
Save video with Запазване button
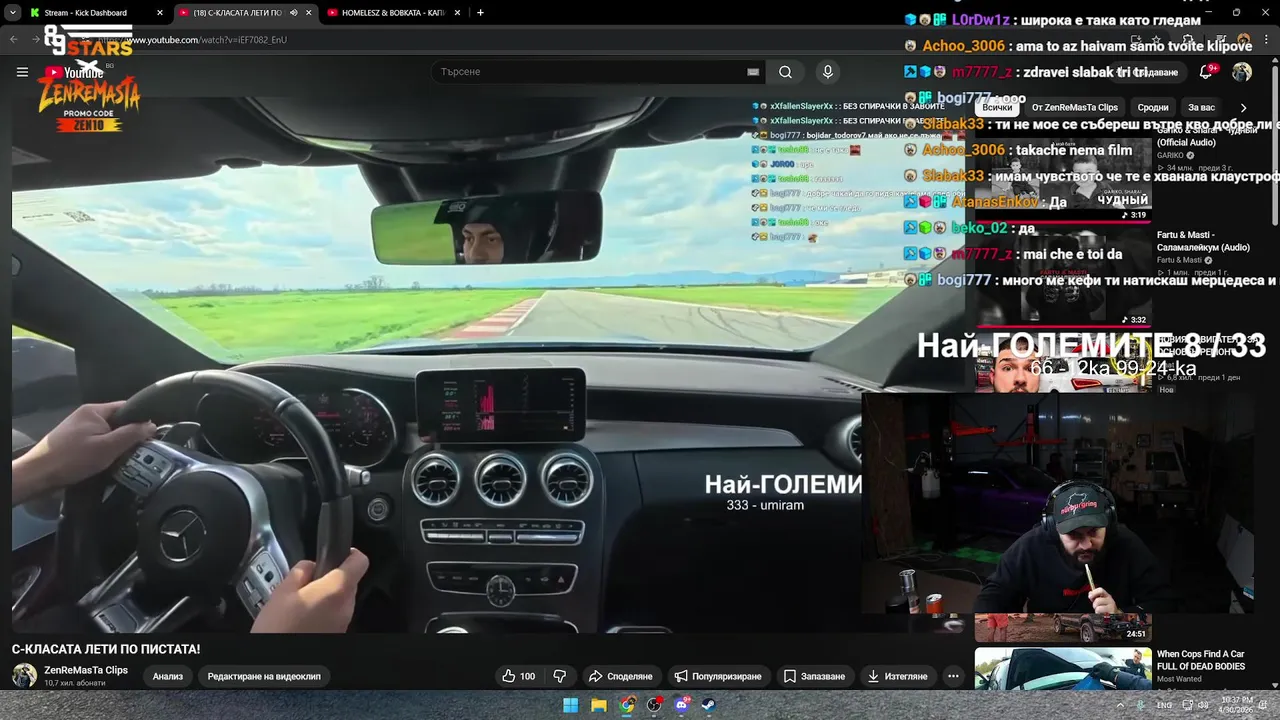814,676
